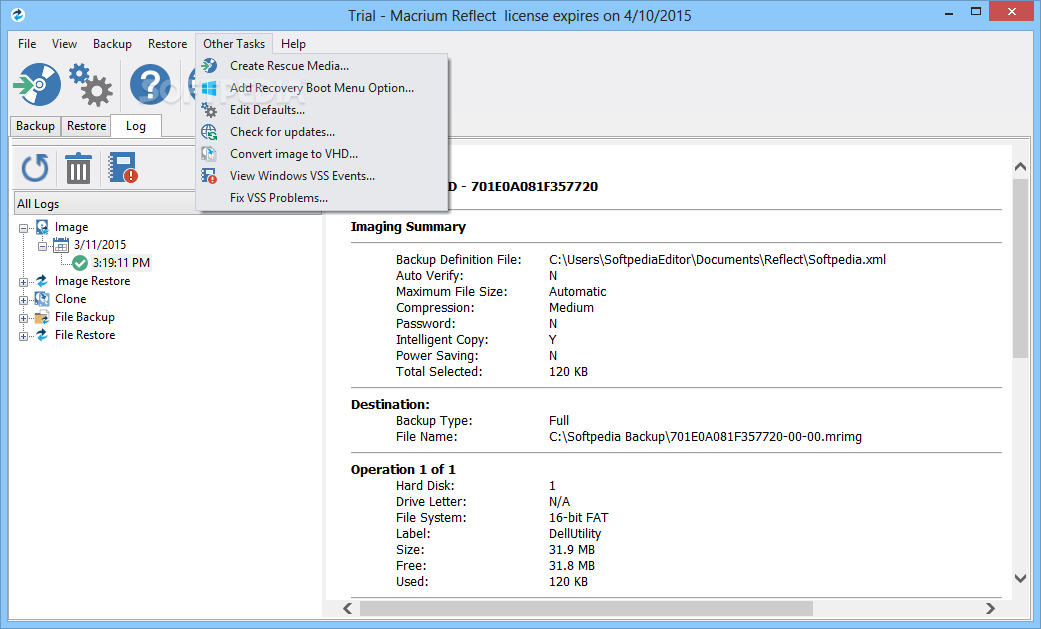
Task: Click the Imaging Summary heading
Action: [408, 227]
